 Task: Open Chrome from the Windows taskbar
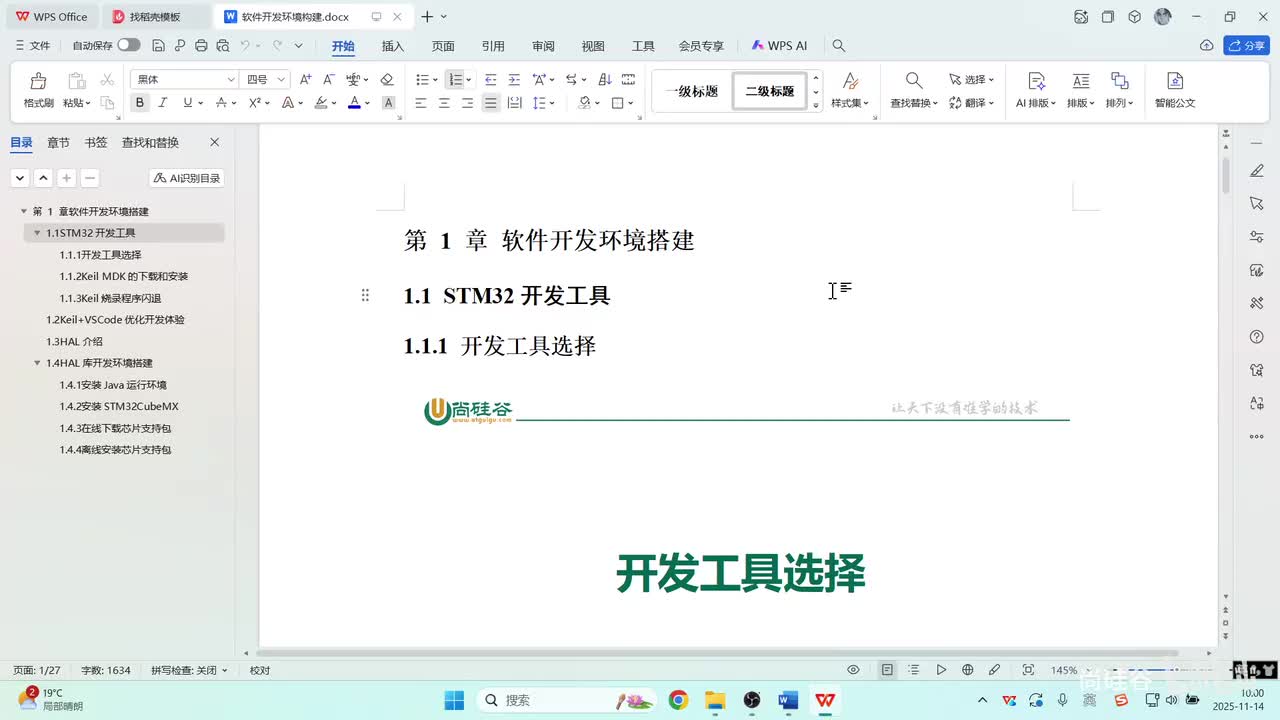(678, 700)
